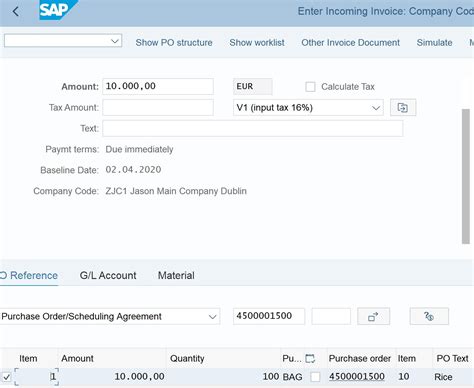Click the question mark selection icon button
Screen dimensions: 474x388
coord(429,316)
